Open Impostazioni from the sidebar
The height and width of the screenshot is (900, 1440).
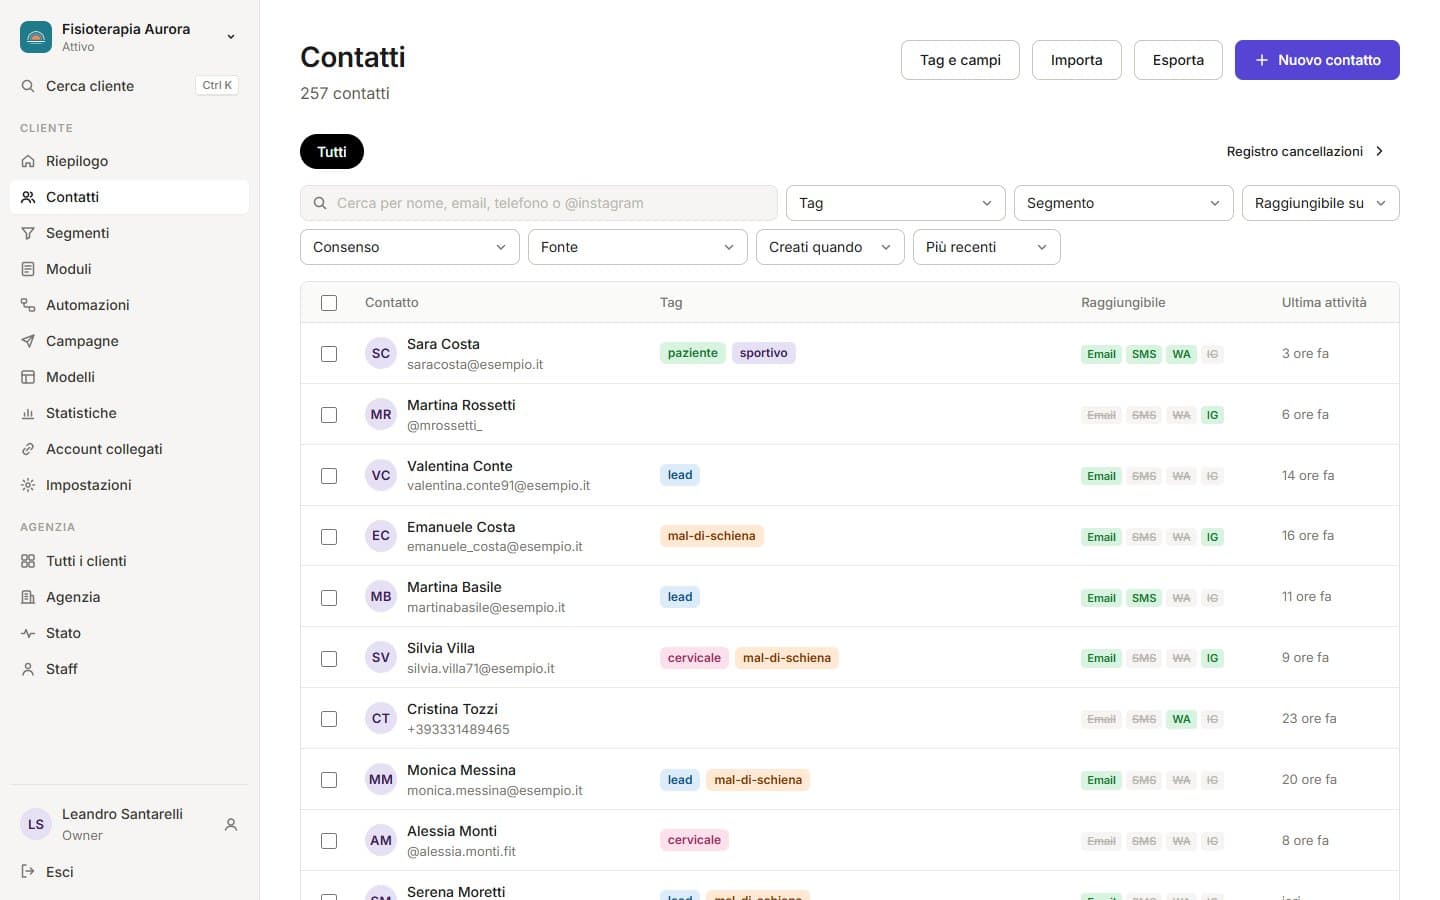(x=130, y=485)
